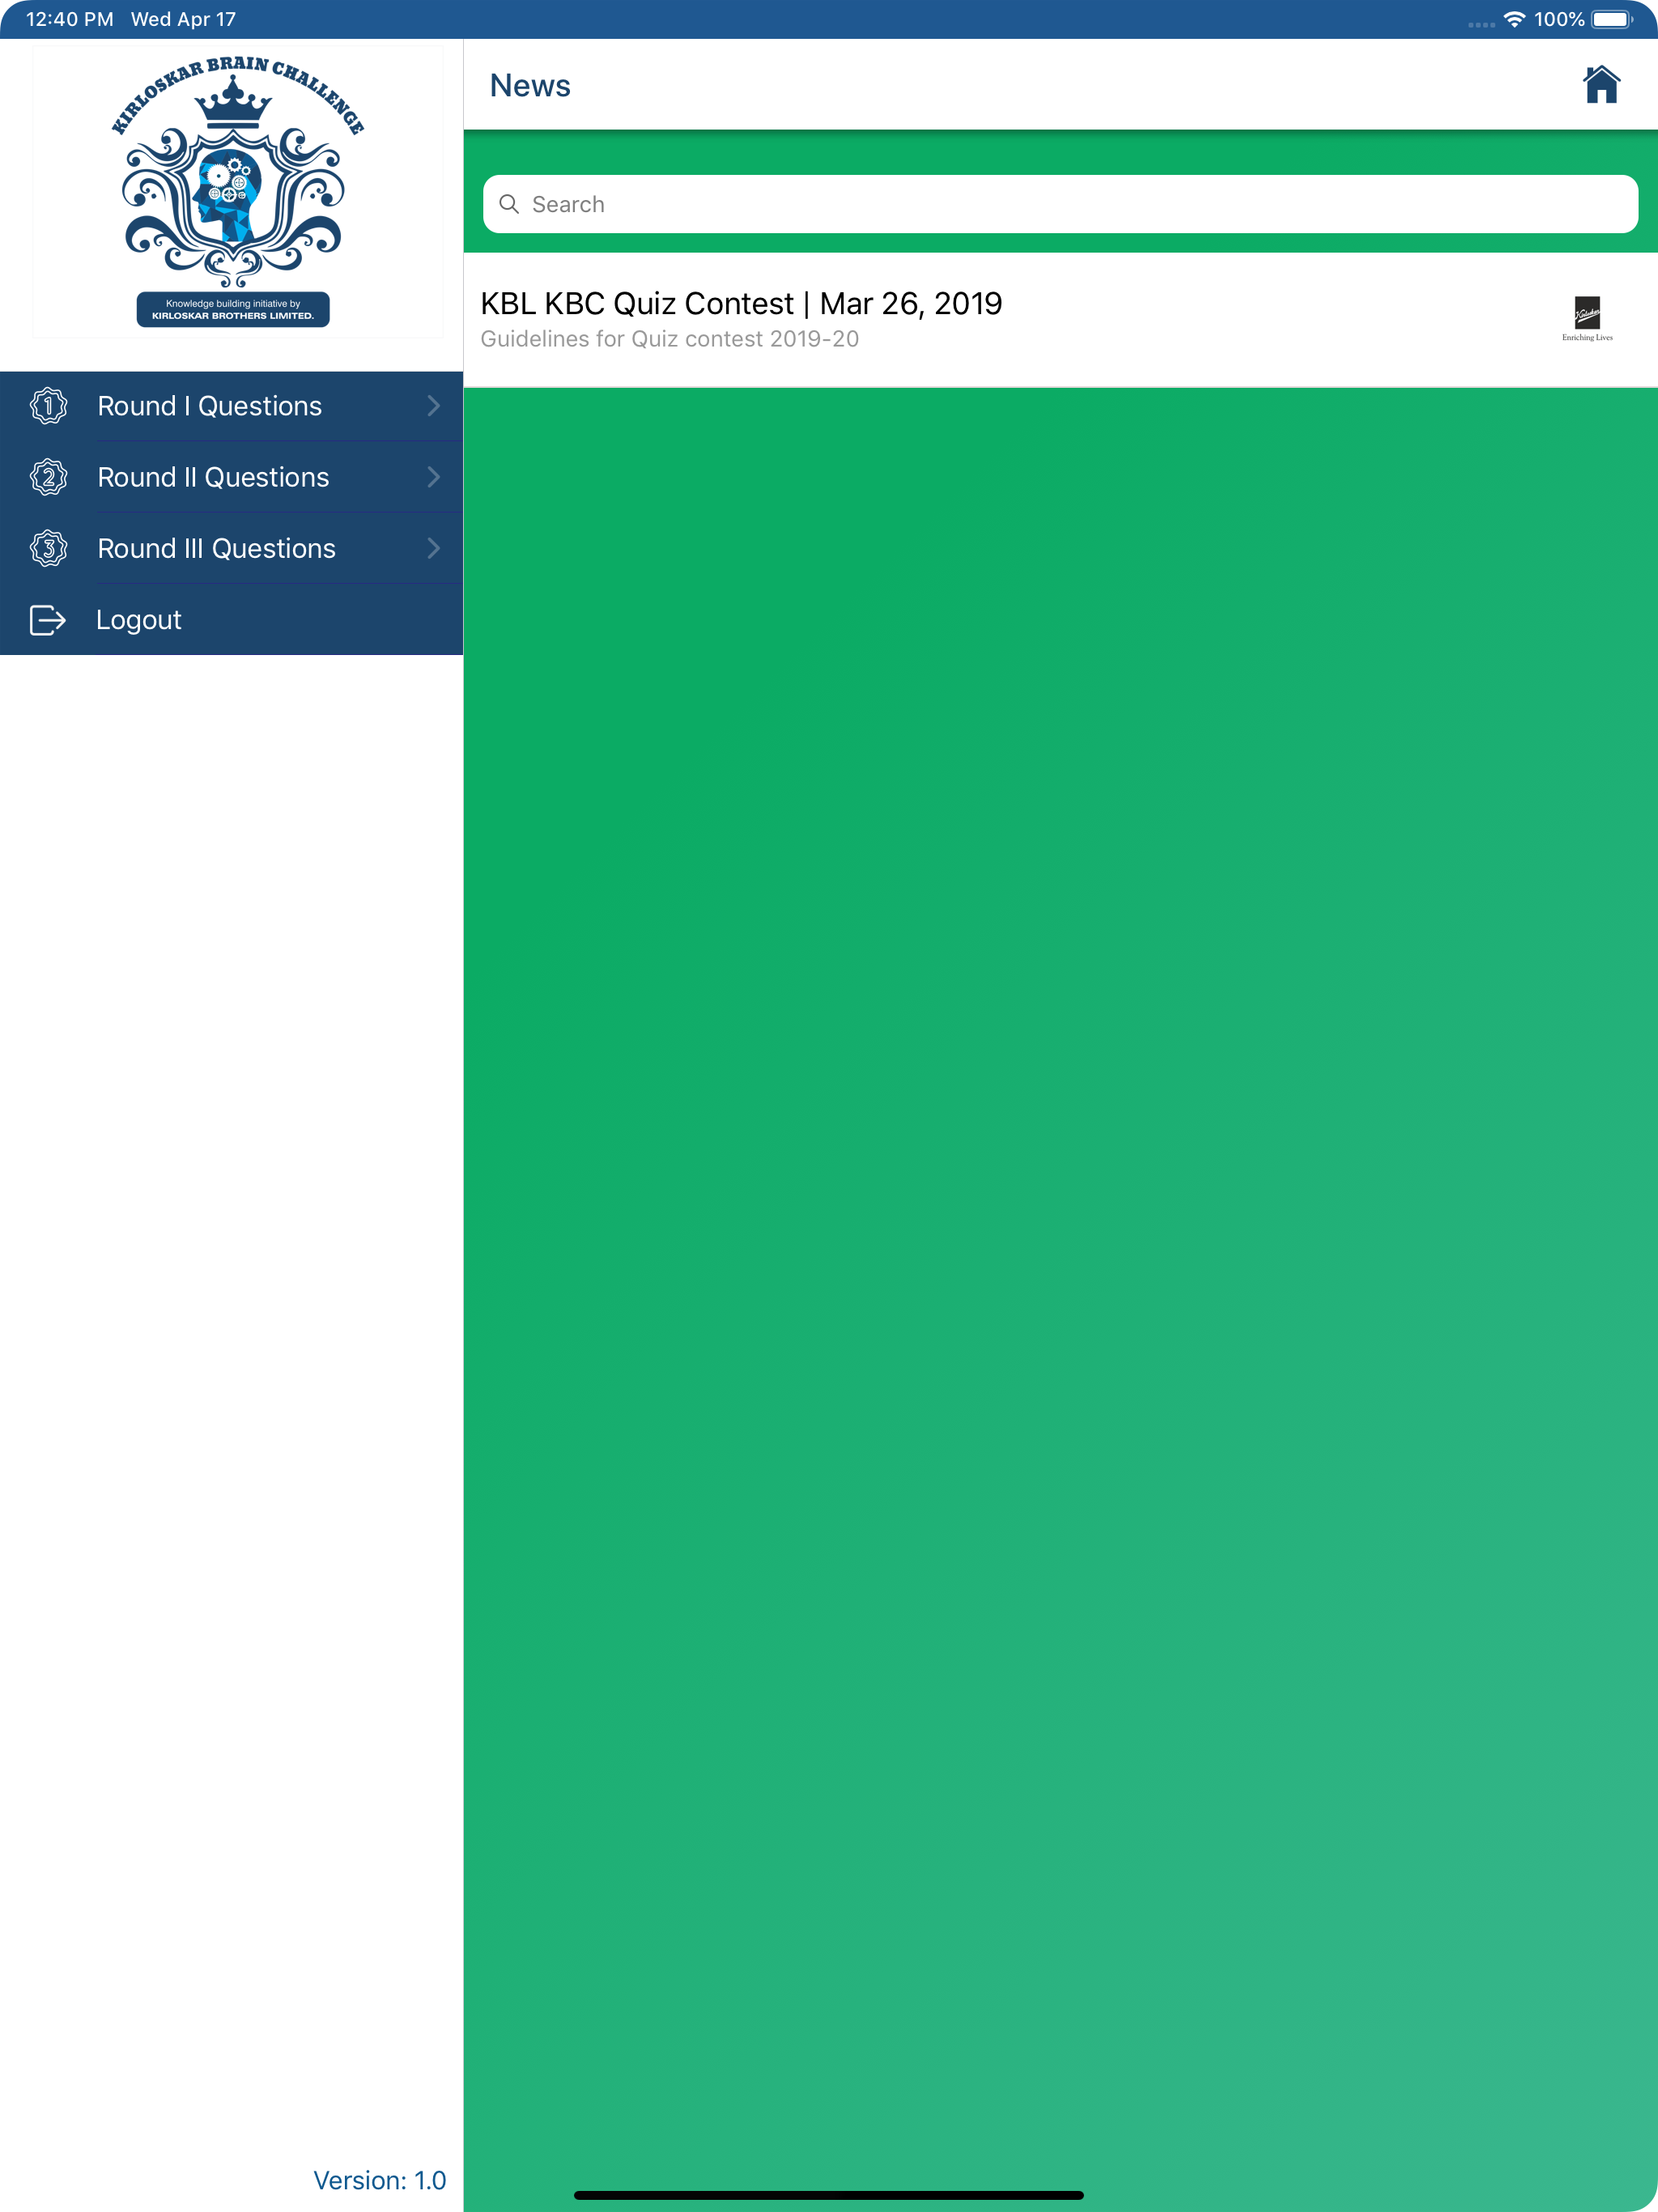1658x2212 pixels.
Task: Read Guidelines for Quiz contest 2019-20 subtitle
Action: click(669, 339)
